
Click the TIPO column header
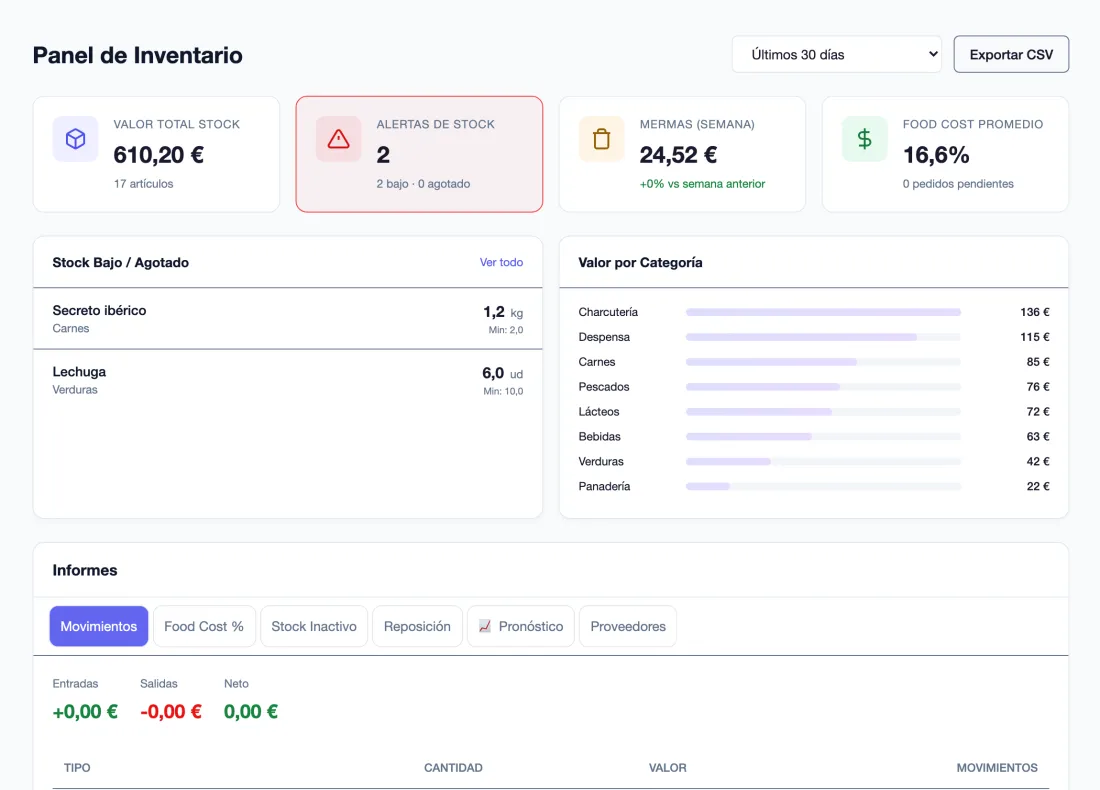coord(77,768)
